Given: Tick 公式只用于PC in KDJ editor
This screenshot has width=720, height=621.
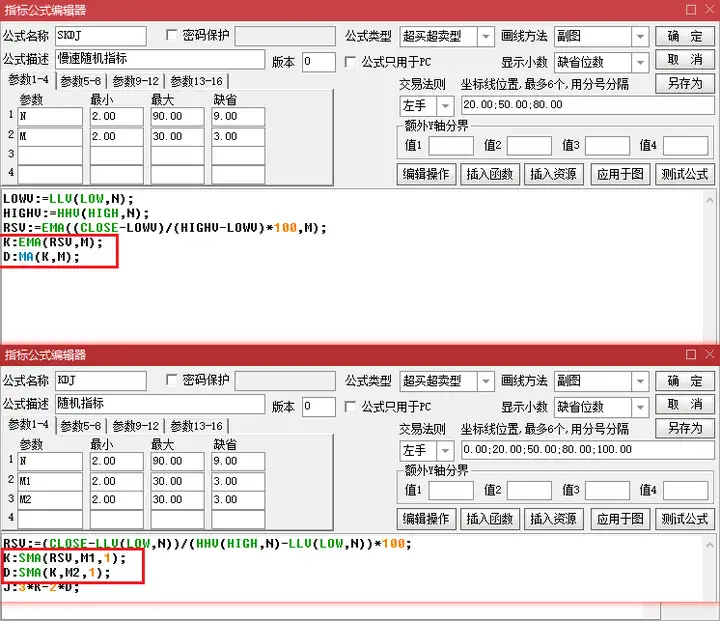Looking at the screenshot, I should click(x=350, y=407).
